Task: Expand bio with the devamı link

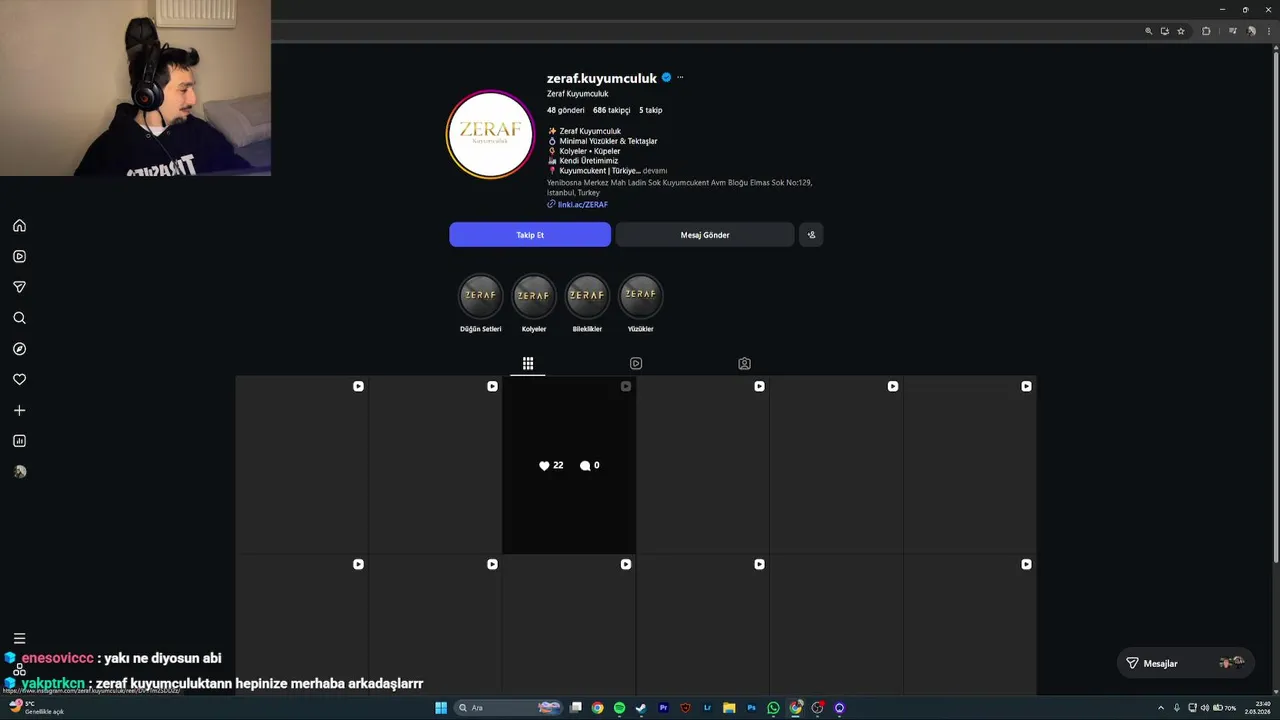Action: pos(655,171)
